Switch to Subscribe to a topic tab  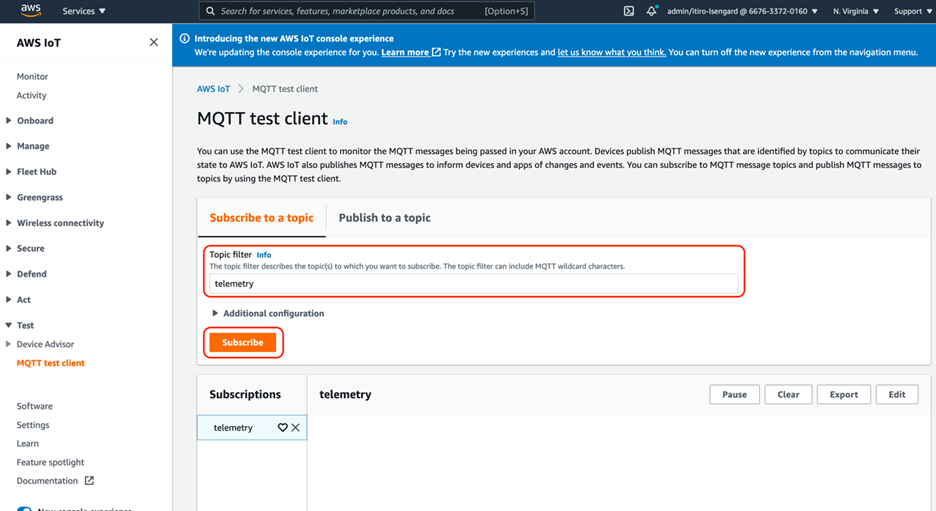[x=261, y=218]
